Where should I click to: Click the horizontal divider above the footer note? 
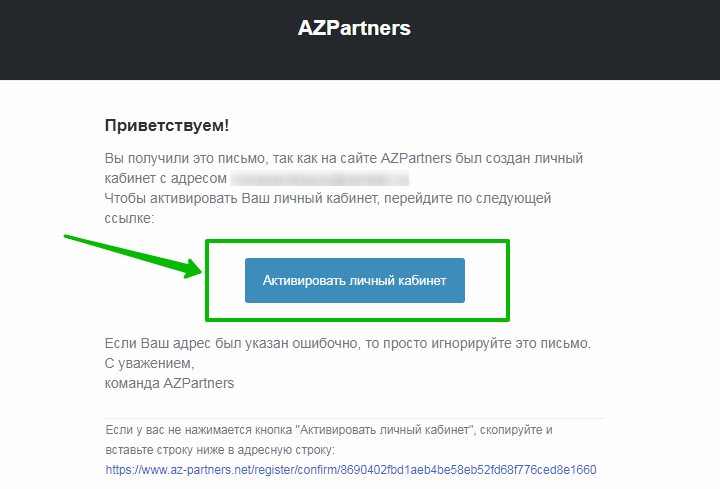[x=354, y=418]
